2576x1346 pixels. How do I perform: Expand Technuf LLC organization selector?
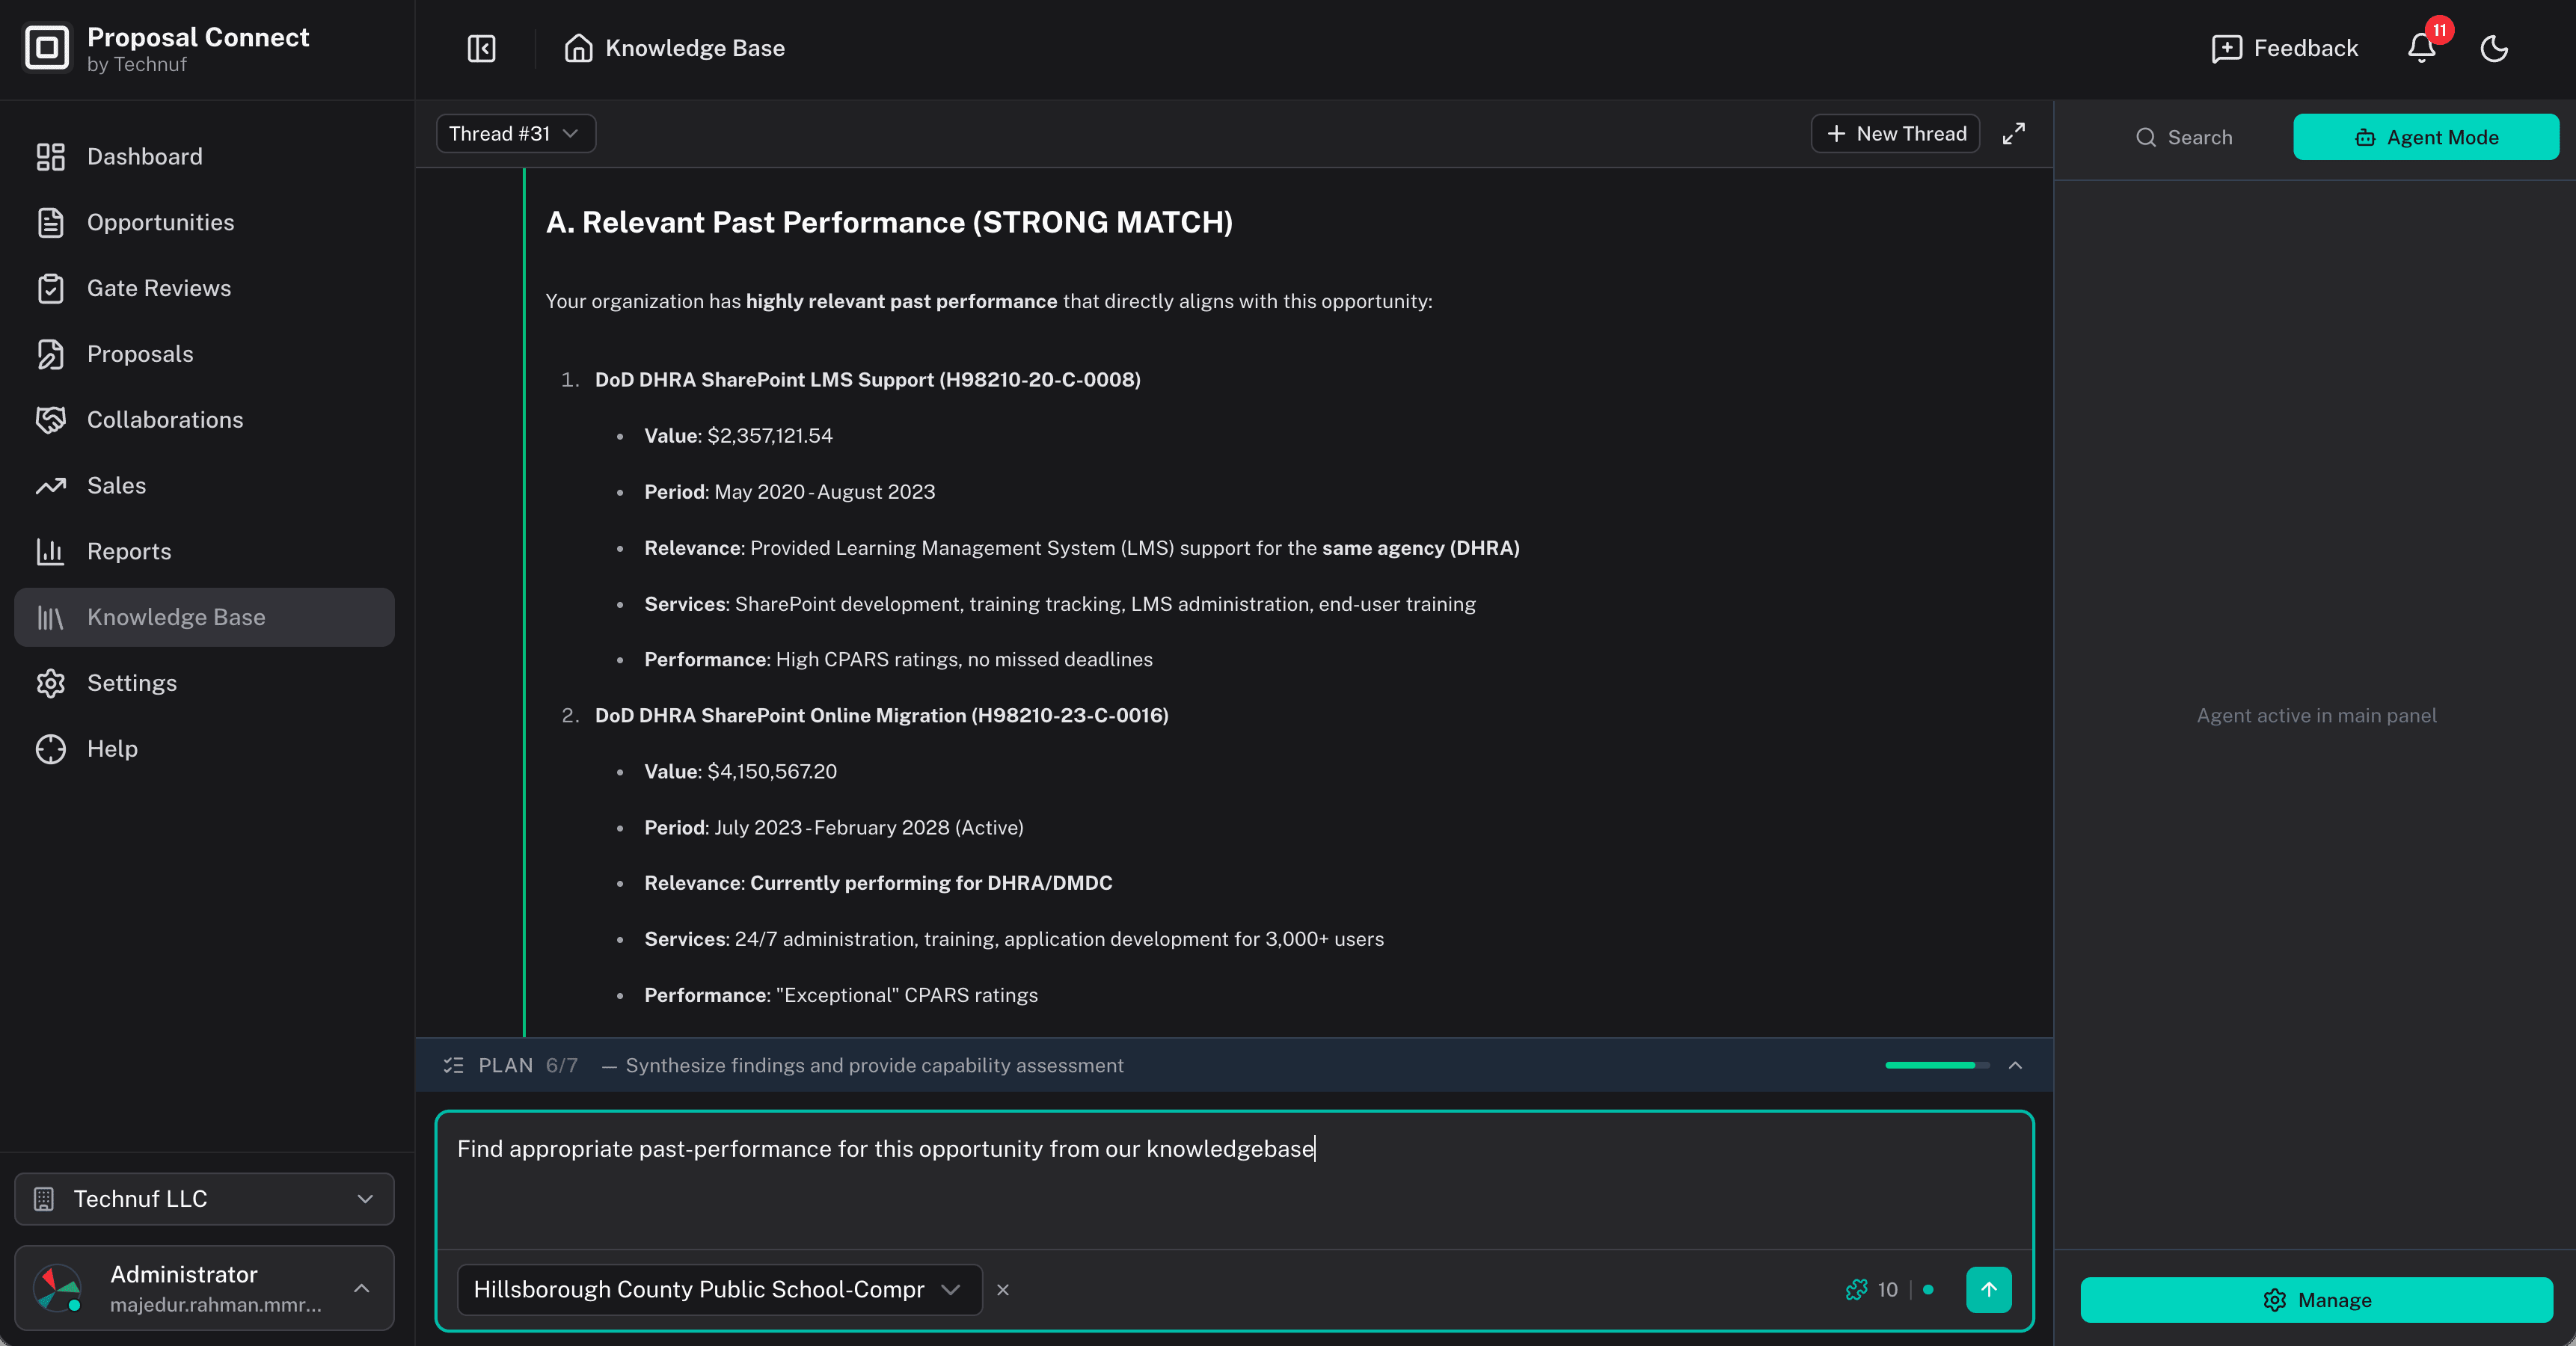204,1198
